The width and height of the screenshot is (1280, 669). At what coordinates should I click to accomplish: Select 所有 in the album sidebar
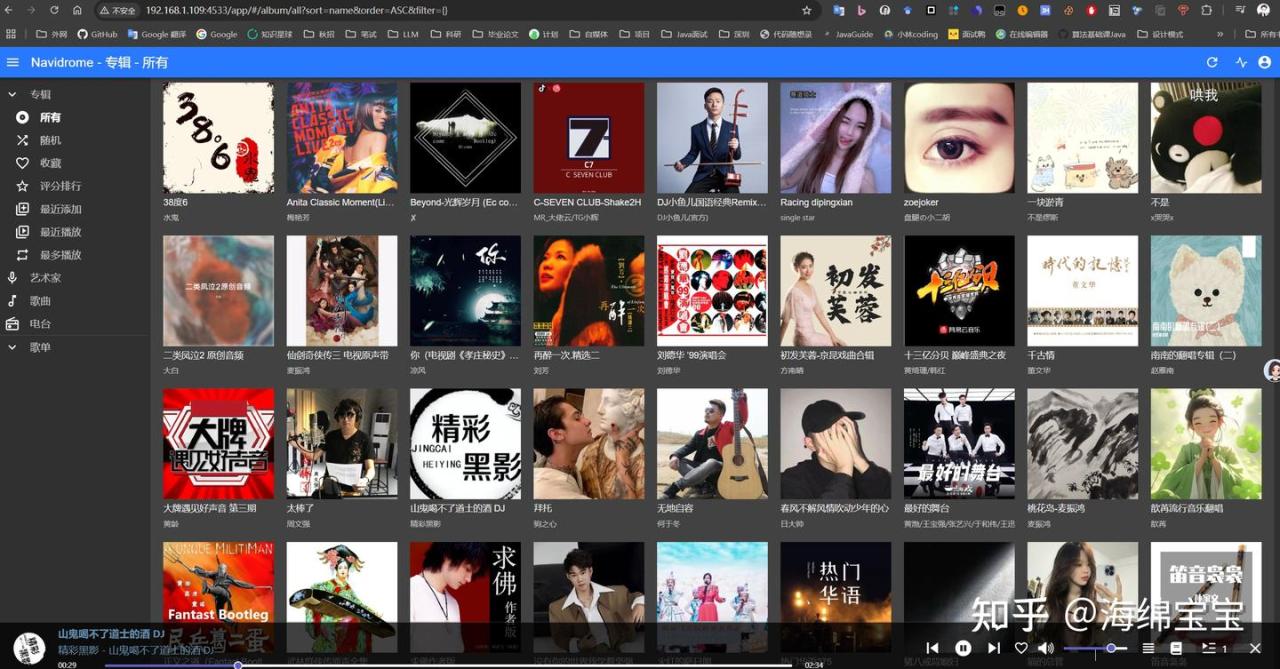point(75,117)
